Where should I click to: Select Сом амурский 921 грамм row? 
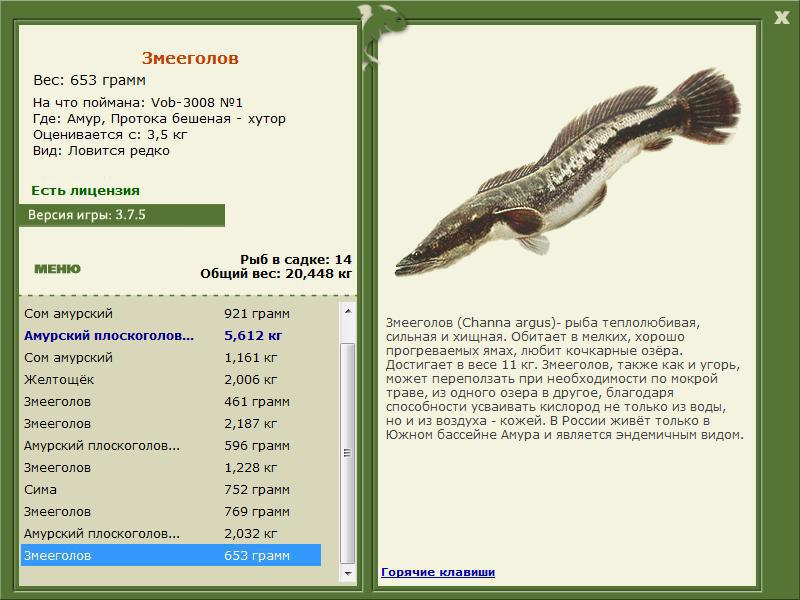[x=171, y=313]
